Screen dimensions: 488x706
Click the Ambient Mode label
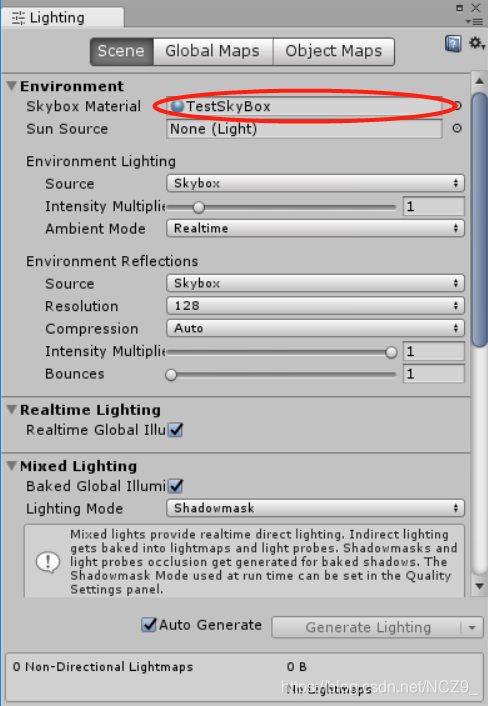[95, 229]
